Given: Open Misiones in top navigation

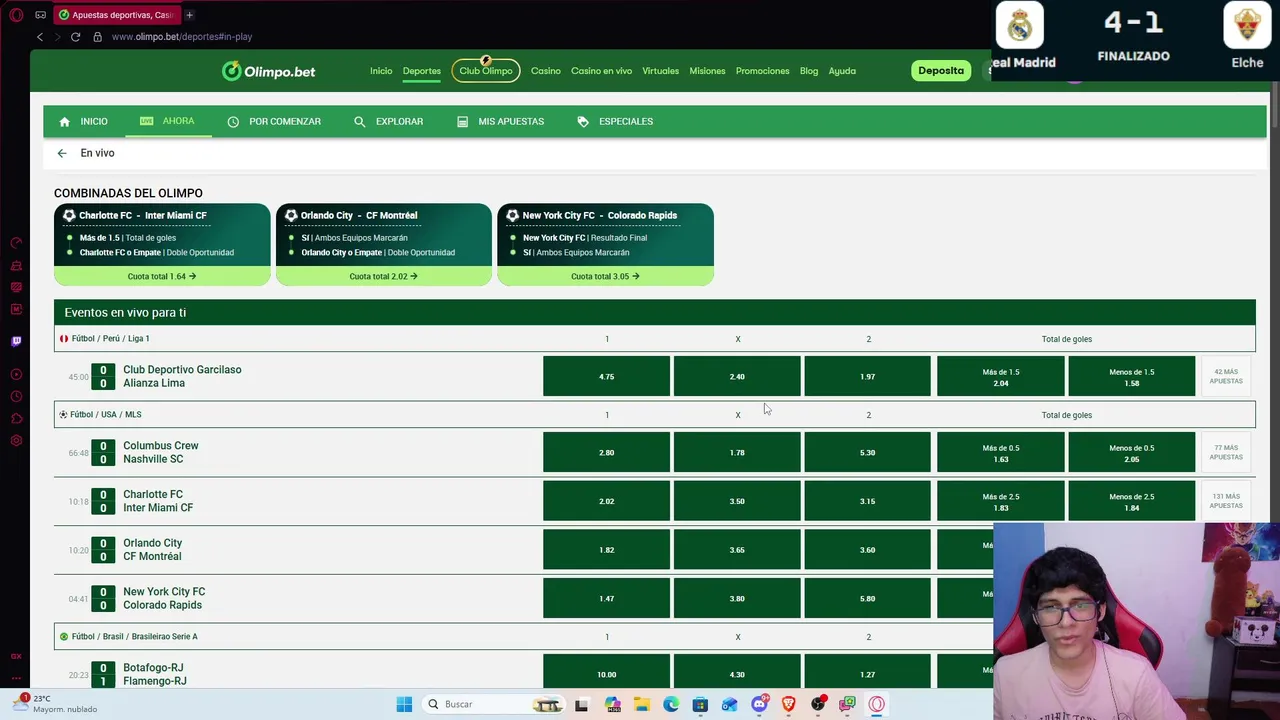Looking at the screenshot, I should [707, 71].
